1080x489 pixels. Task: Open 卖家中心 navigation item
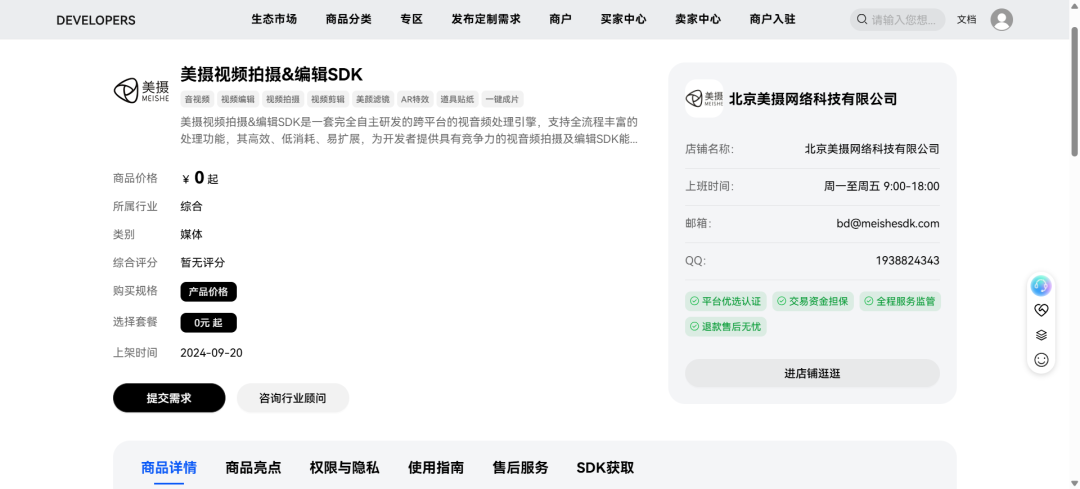698,19
